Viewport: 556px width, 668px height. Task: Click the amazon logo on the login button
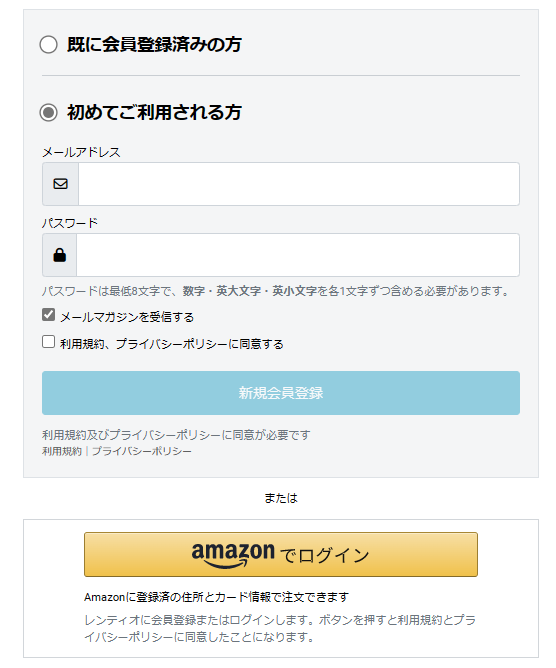(x=233, y=555)
